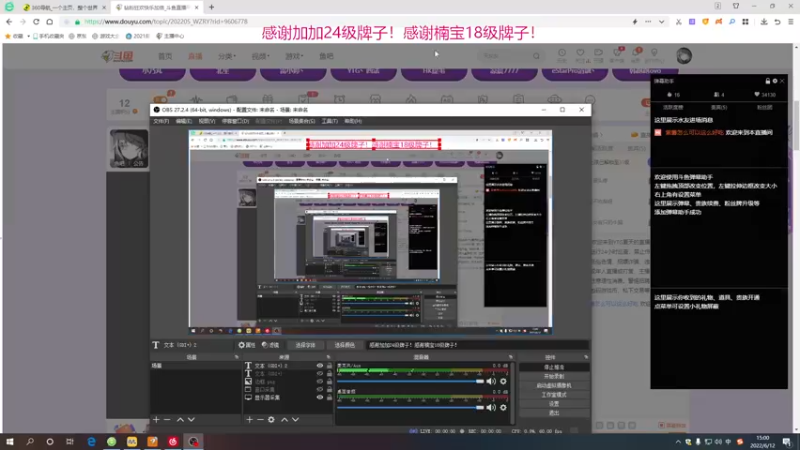Click 停止推流 stop streaming button
Viewport: 800px width, 450px height.
click(554, 367)
